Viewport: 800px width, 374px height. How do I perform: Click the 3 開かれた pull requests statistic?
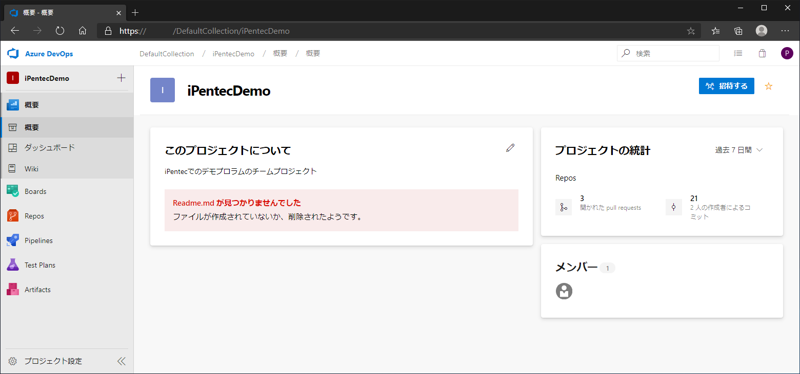[x=610, y=203]
